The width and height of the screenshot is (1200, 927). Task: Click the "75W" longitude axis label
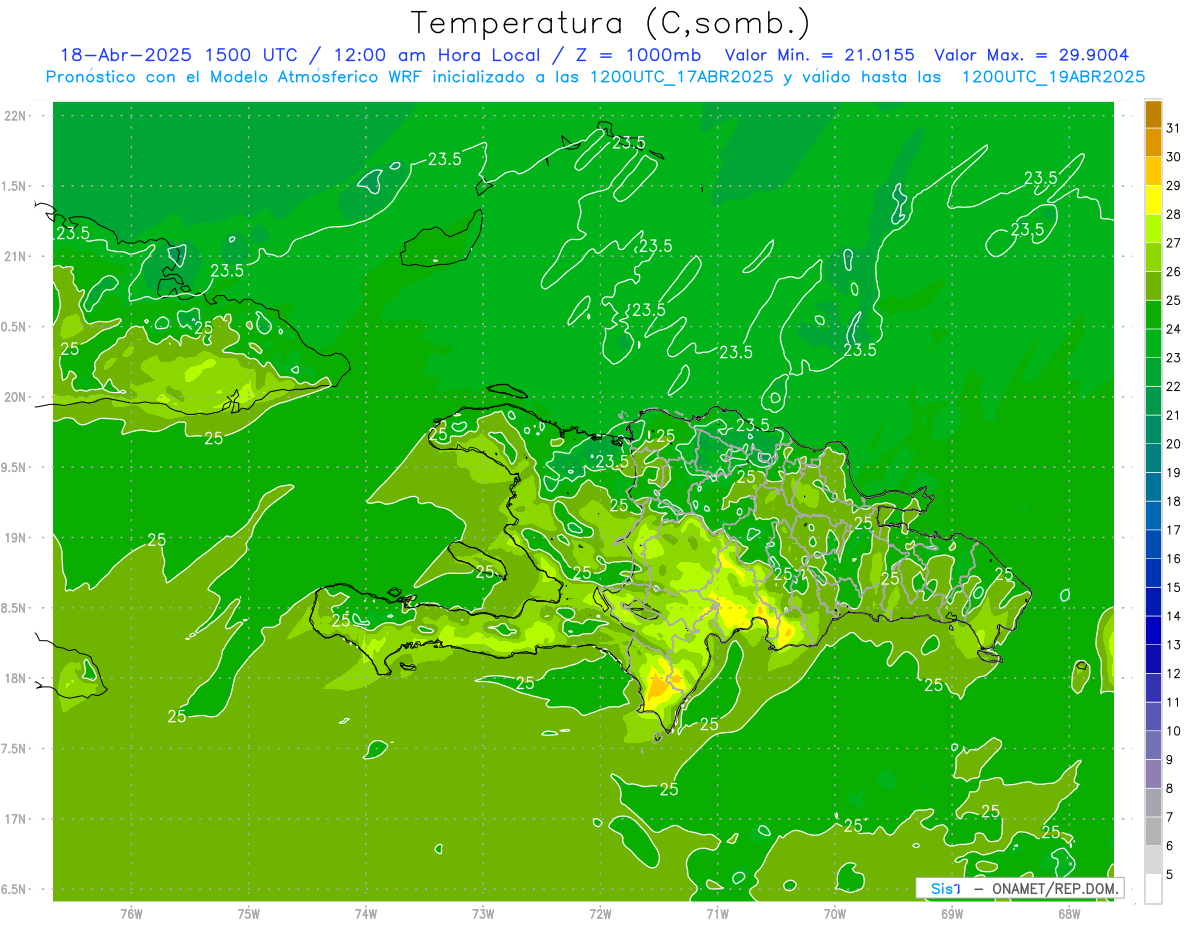248,913
